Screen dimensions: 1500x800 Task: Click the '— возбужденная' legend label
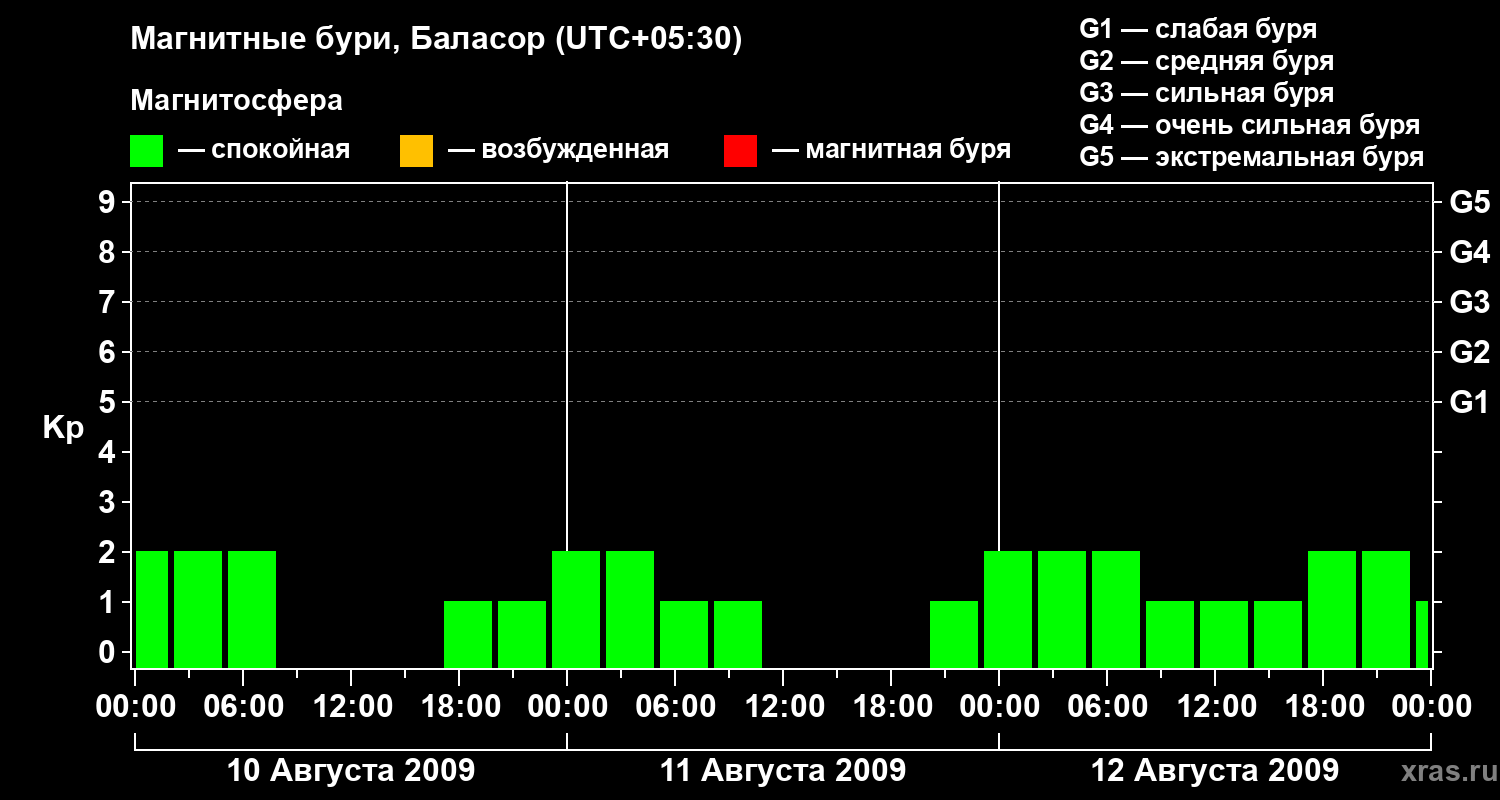coord(558,151)
